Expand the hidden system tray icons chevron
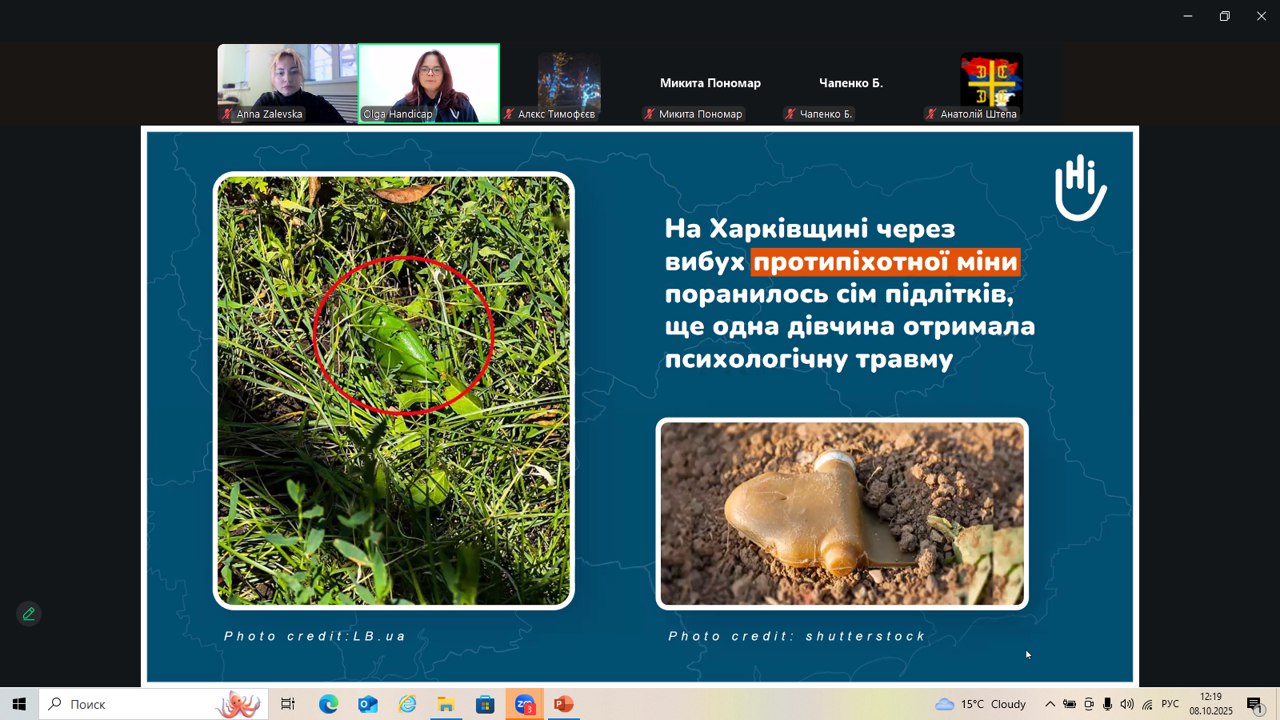The width and height of the screenshot is (1280, 720). pos(1049,704)
